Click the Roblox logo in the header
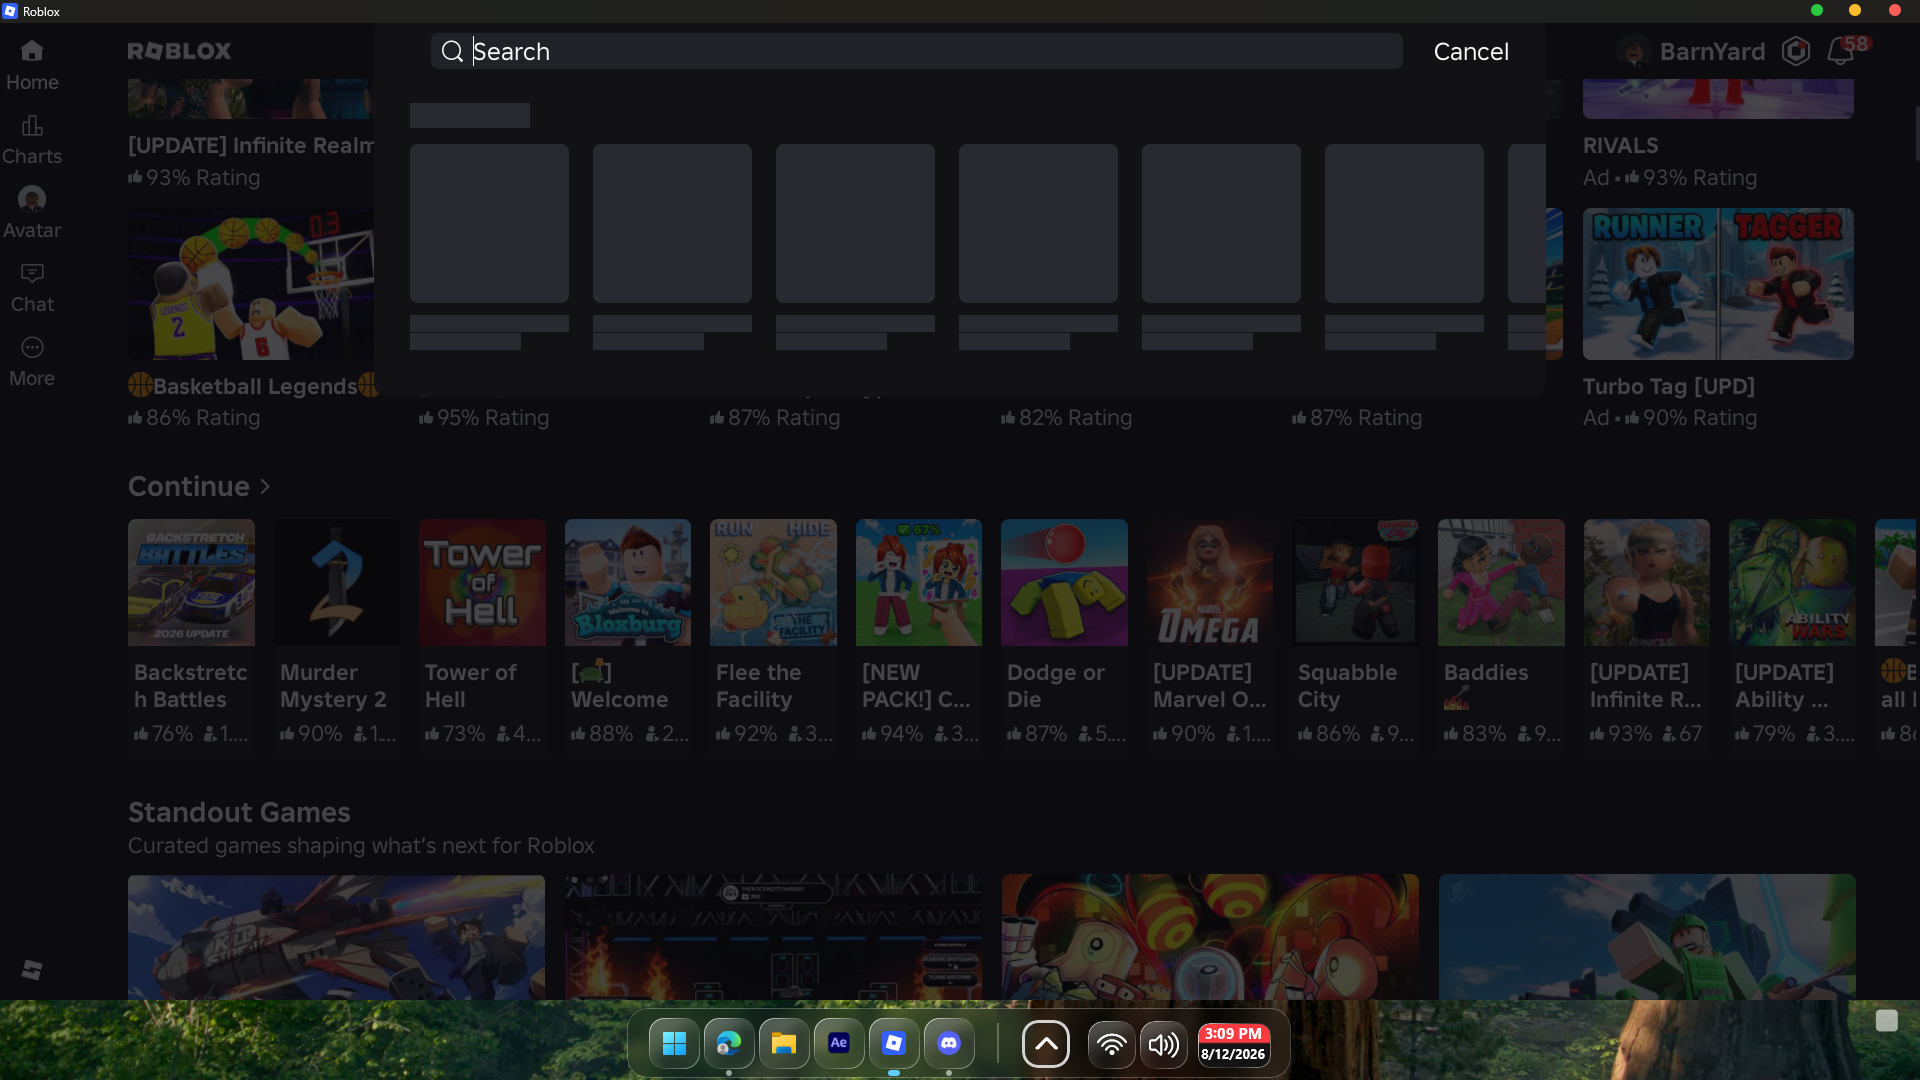The height and width of the screenshot is (1080, 1920). (180, 51)
